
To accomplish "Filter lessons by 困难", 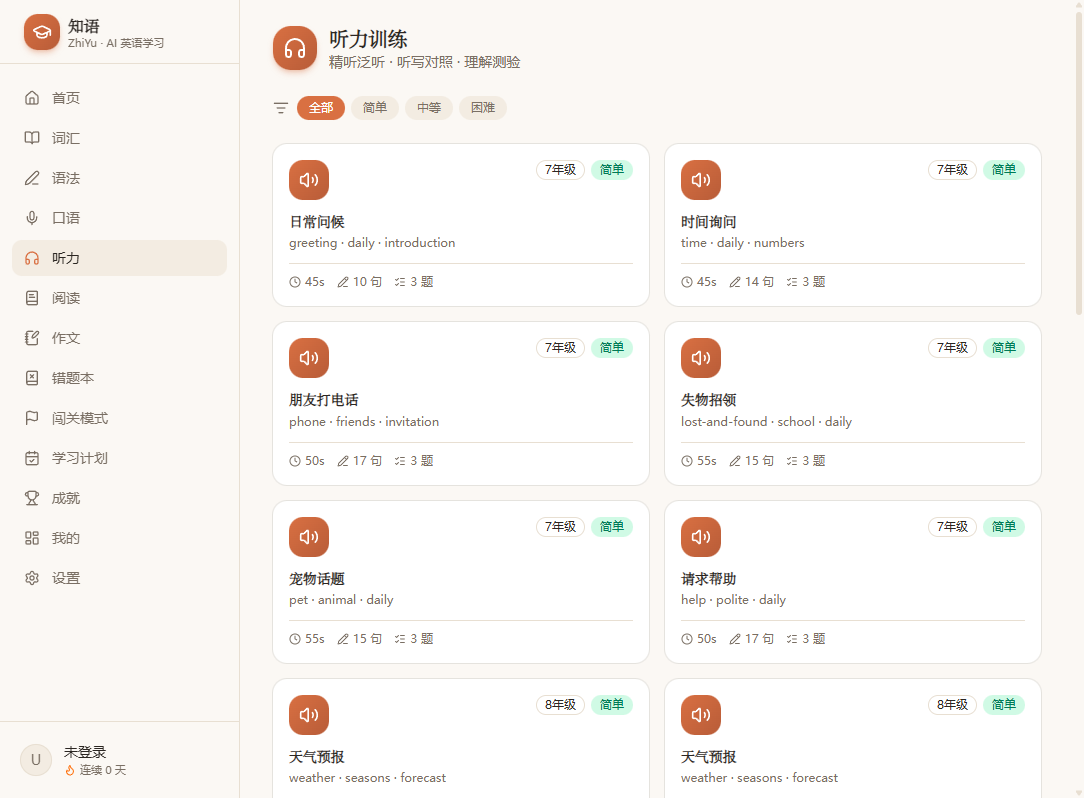I will coord(483,108).
